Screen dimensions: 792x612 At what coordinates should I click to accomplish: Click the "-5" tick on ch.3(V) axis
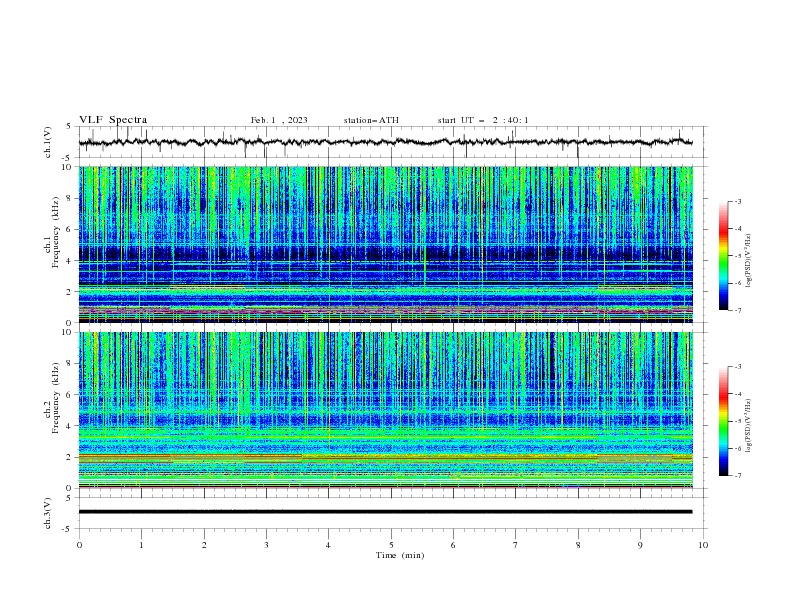point(68,529)
